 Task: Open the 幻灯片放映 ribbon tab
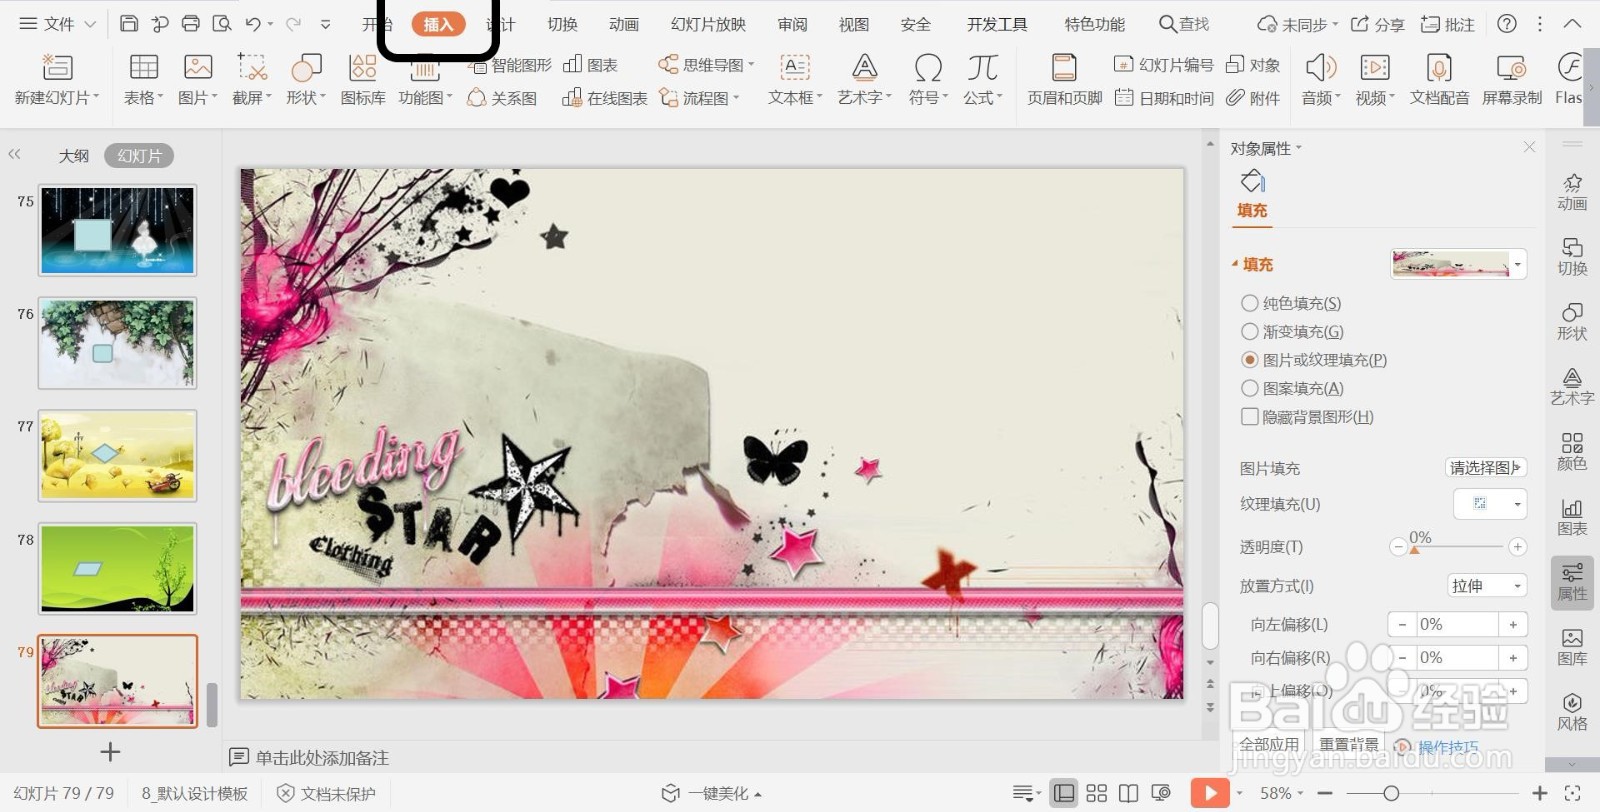708,24
